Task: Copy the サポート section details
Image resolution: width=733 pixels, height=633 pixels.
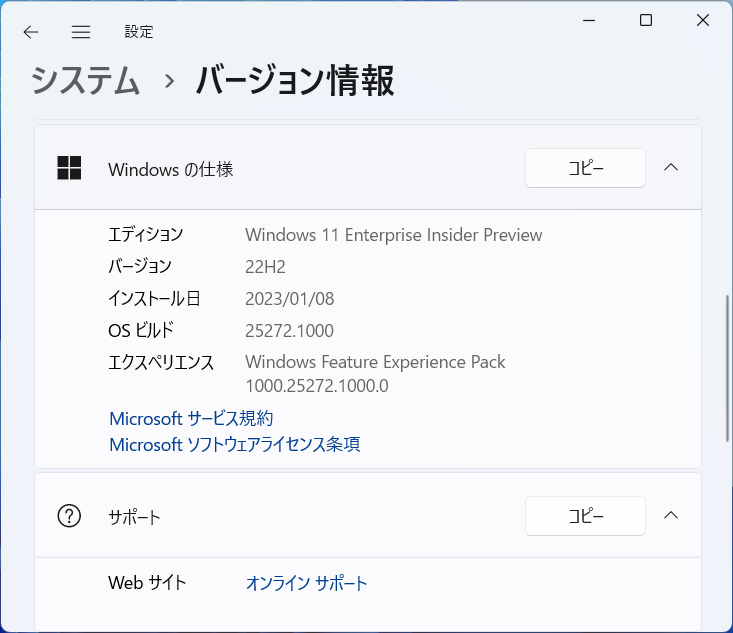Action: (x=585, y=516)
